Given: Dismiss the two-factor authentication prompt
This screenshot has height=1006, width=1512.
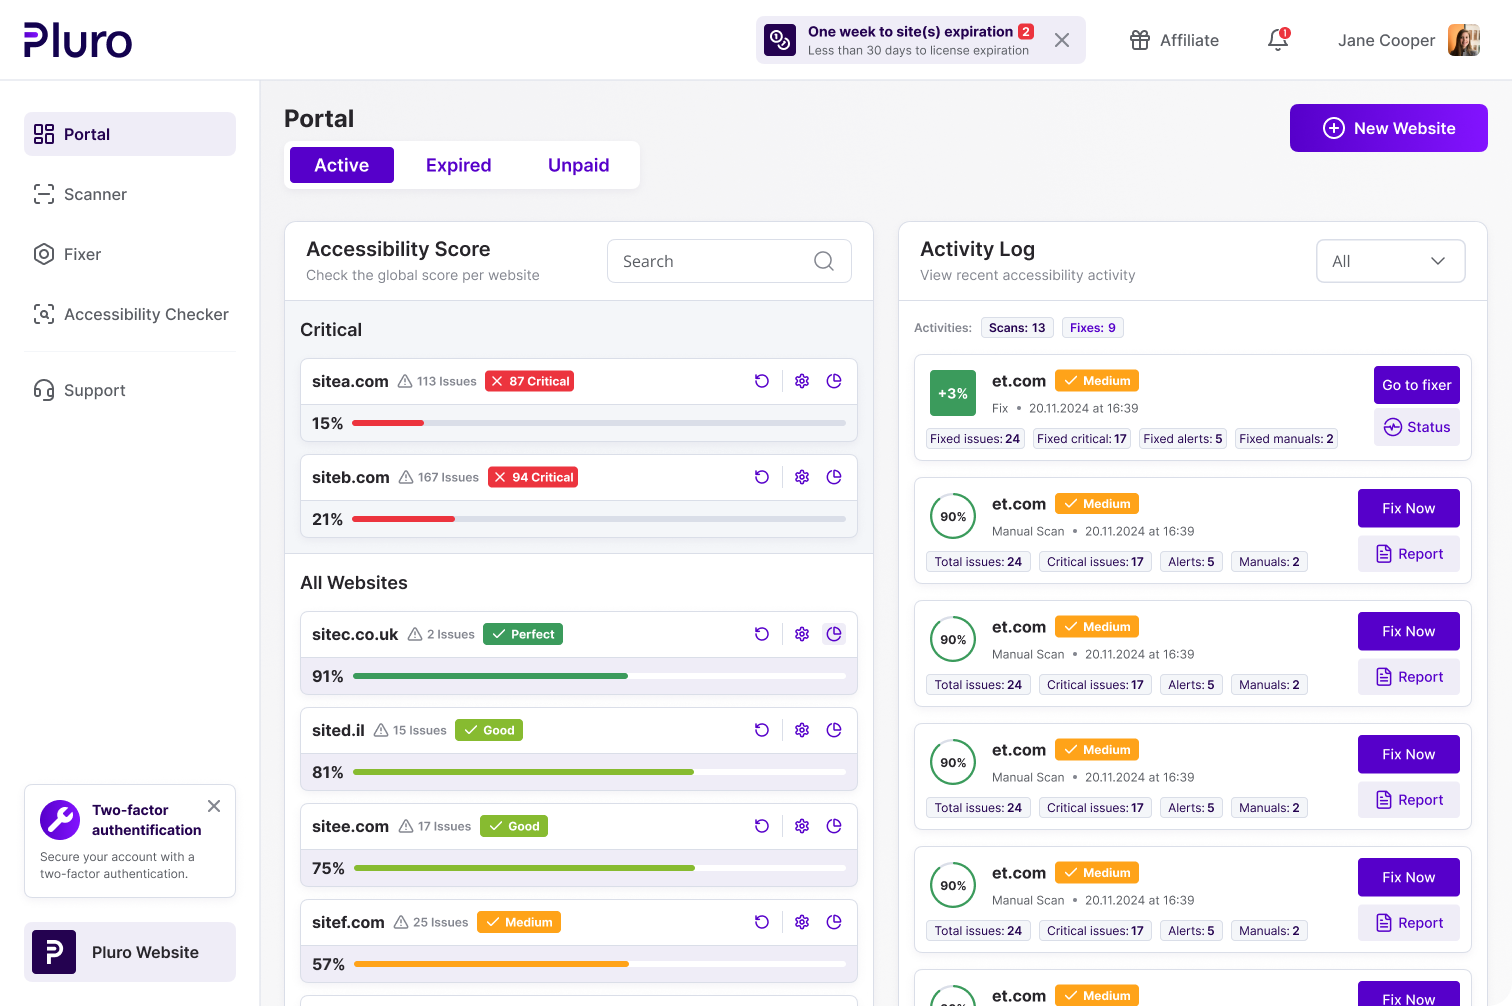Looking at the screenshot, I should click(x=213, y=806).
